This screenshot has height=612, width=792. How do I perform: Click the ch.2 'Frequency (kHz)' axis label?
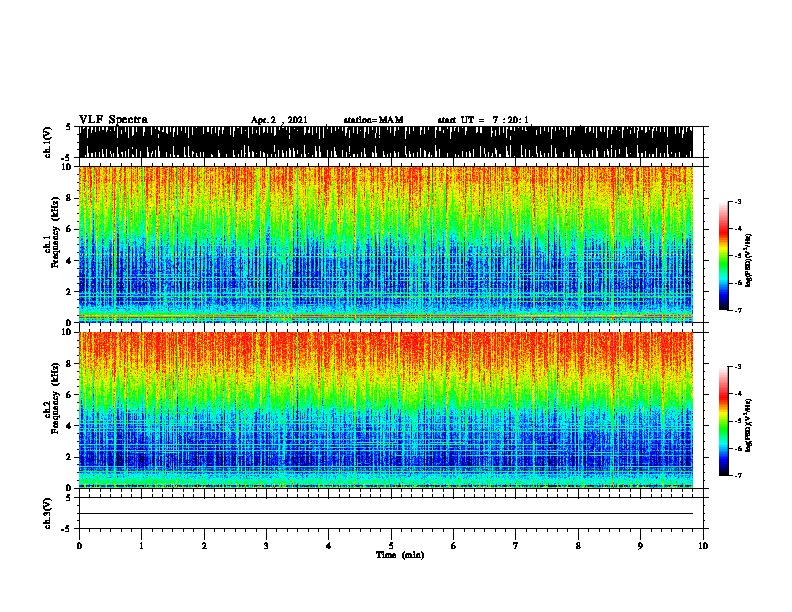coord(55,398)
